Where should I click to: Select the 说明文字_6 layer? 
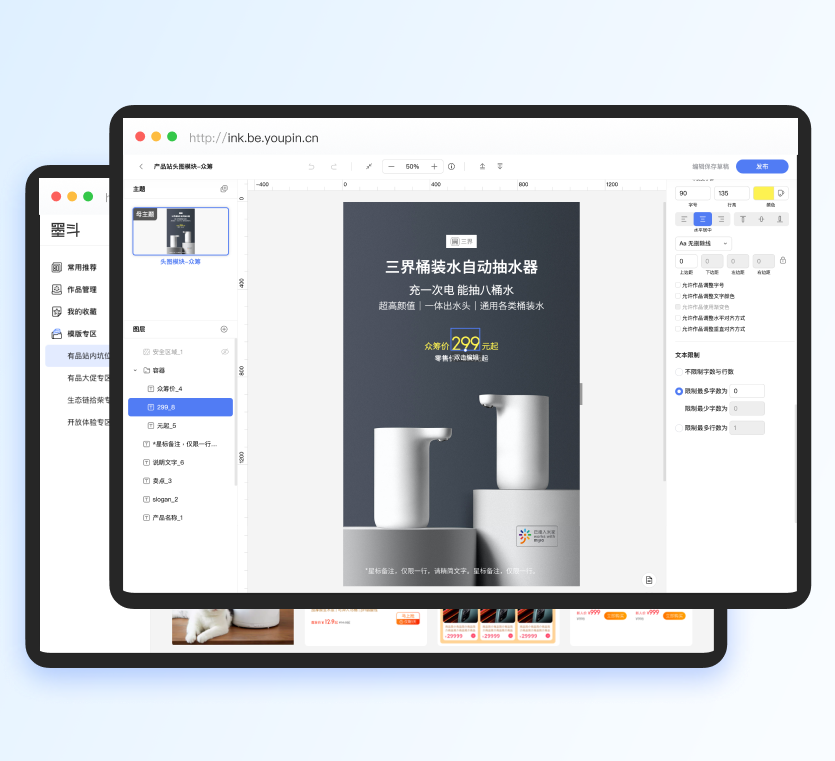pyautogui.click(x=181, y=462)
